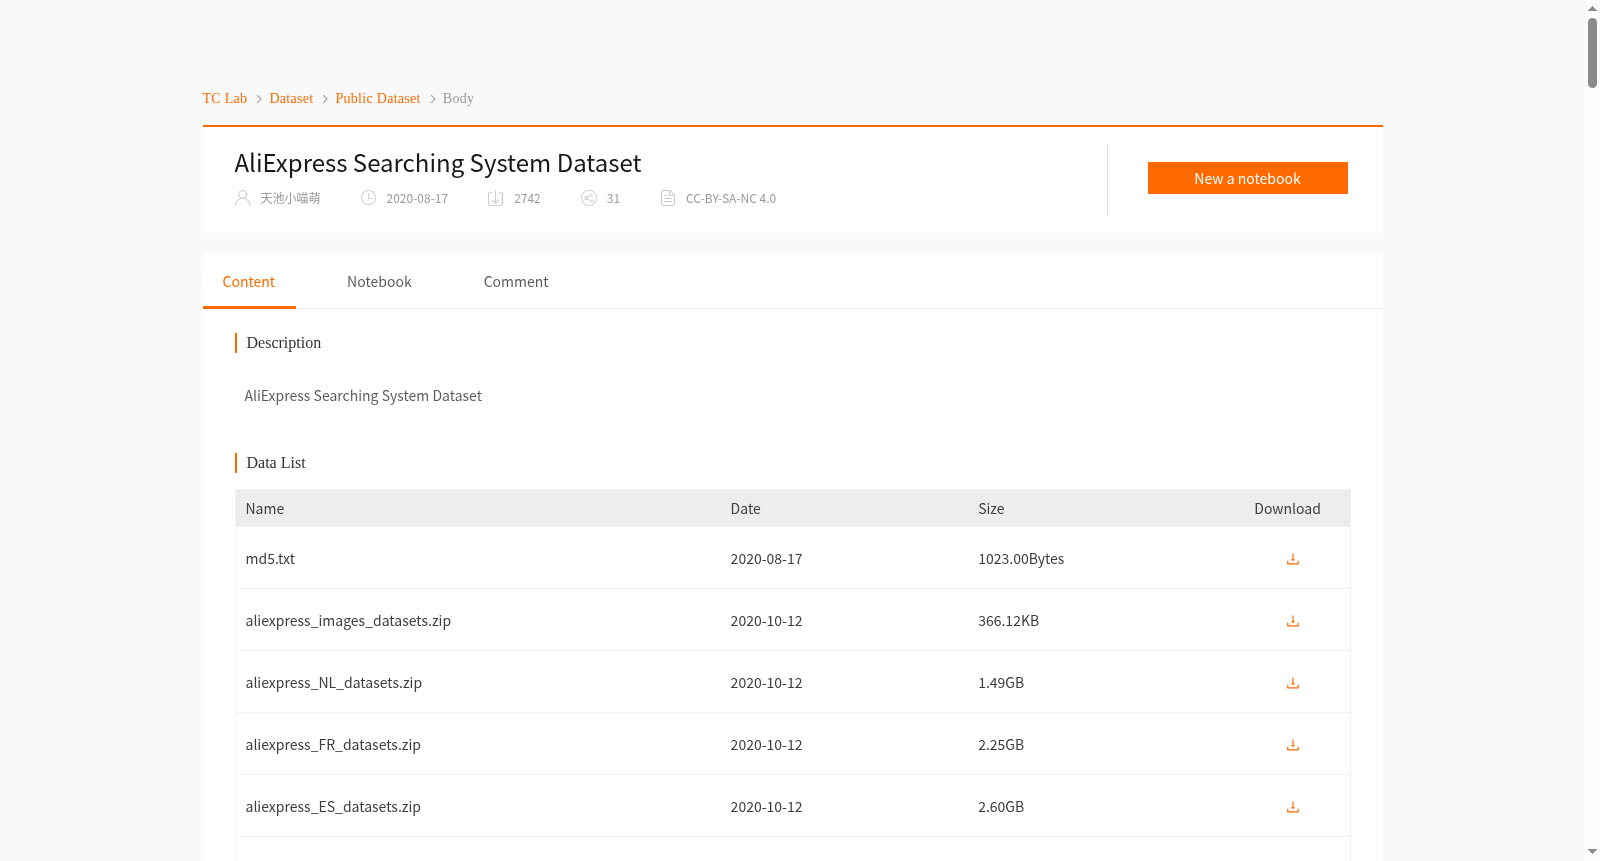Click the 1023.00Bytes size value
1600x861 pixels.
point(1021,559)
